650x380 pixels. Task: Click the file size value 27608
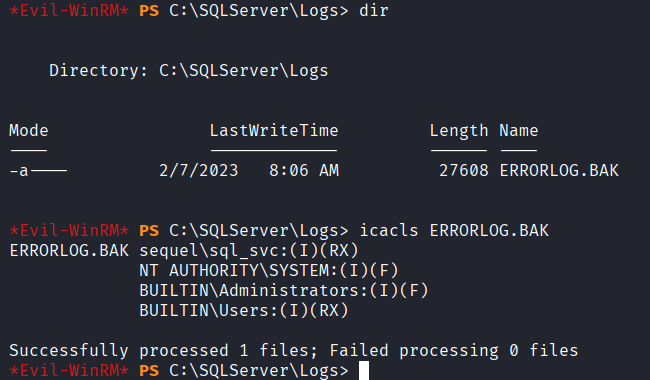click(x=464, y=170)
